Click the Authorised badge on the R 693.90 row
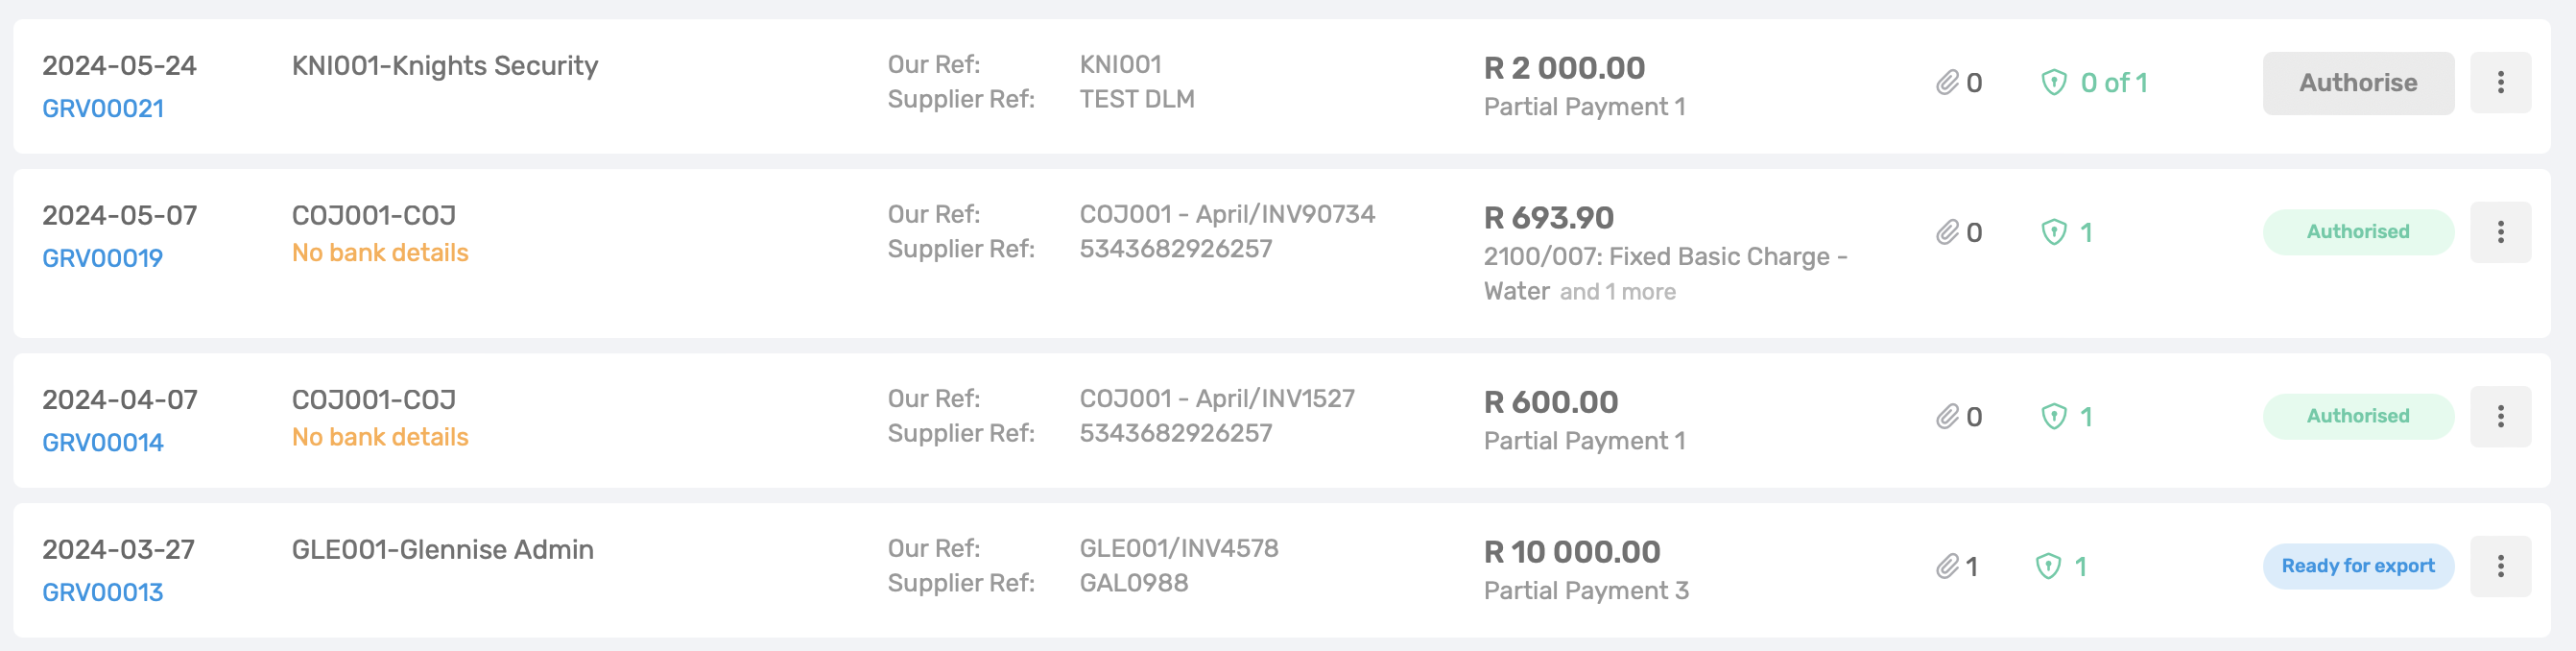The height and width of the screenshot is (651, 2576). point(2358,232)
